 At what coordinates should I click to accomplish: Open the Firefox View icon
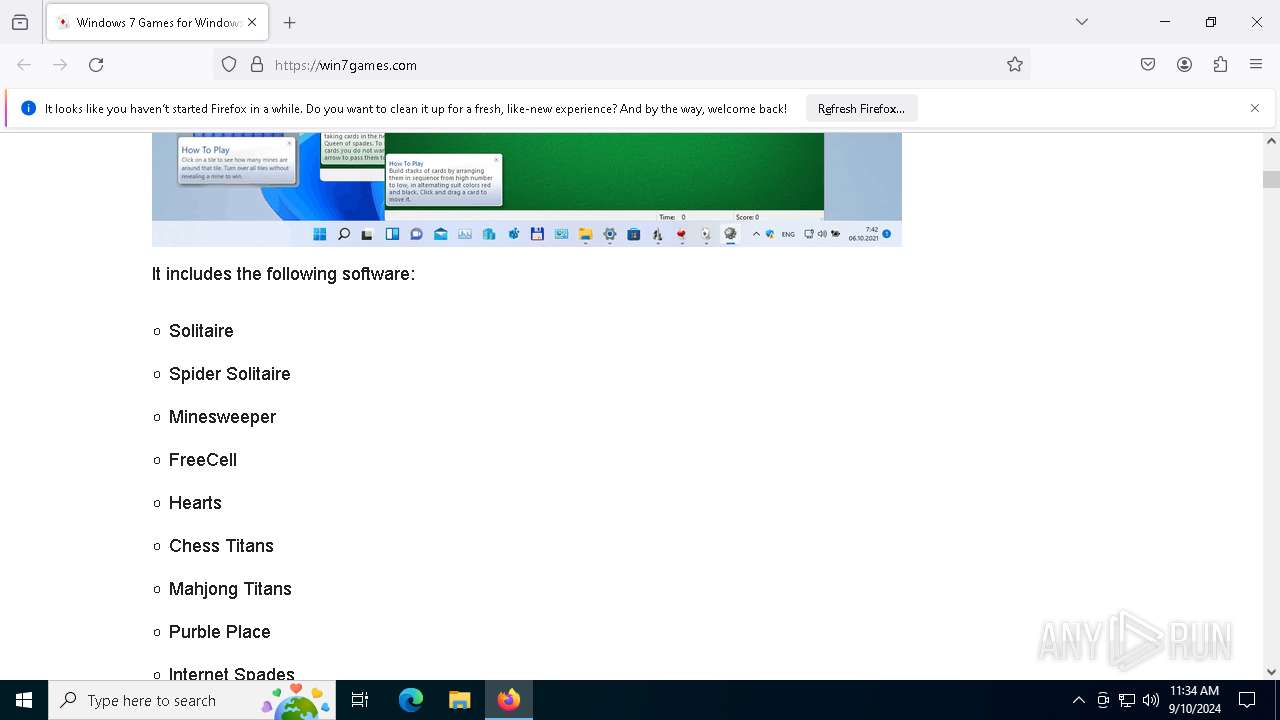click(20, 22)
